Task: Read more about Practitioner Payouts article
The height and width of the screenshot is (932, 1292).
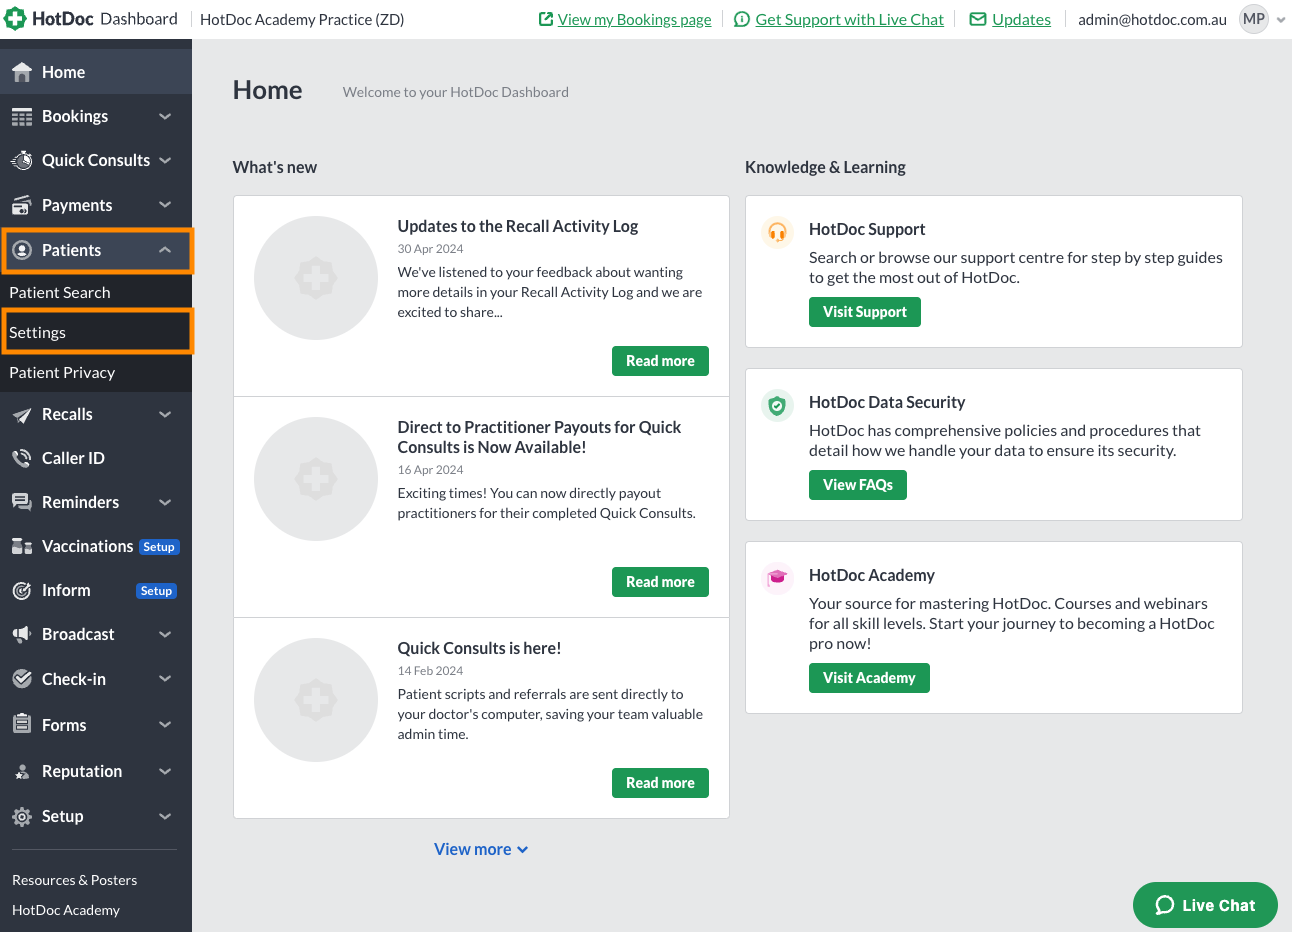Action: click(660, 582)
